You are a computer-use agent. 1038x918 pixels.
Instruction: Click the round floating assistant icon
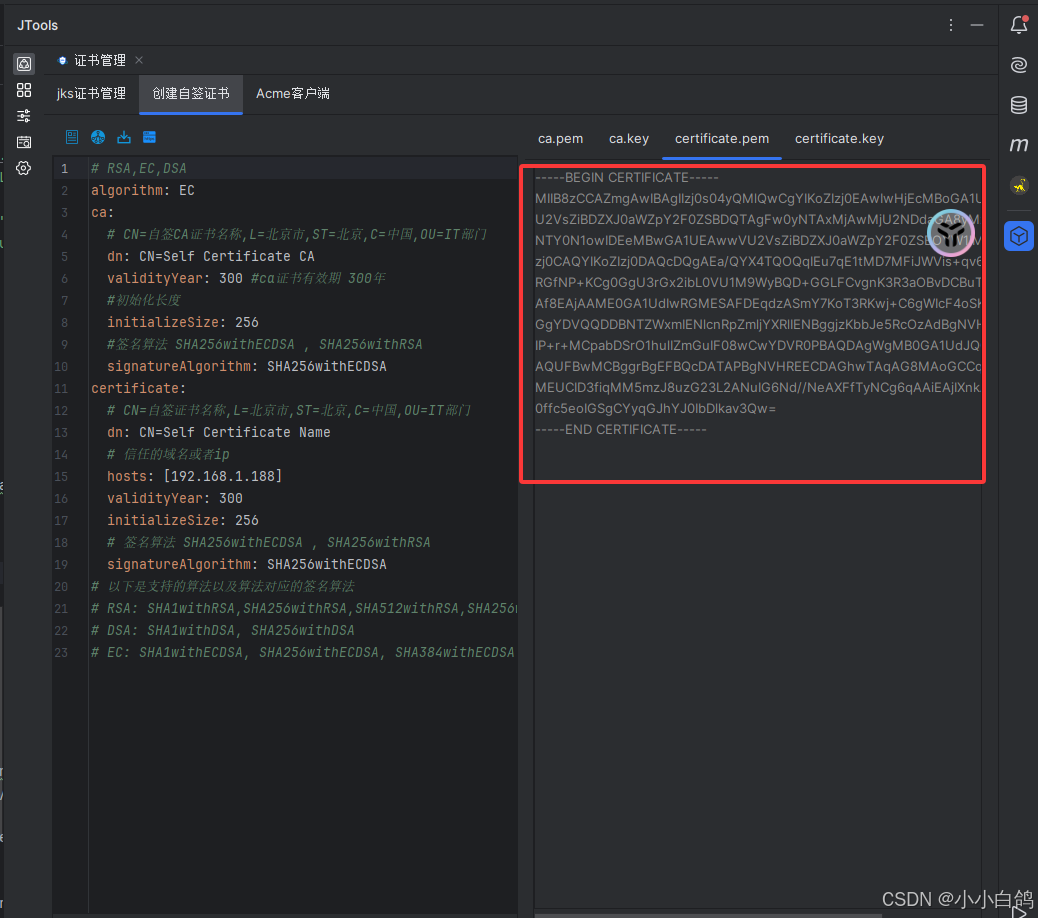click(x=950, y=233)
